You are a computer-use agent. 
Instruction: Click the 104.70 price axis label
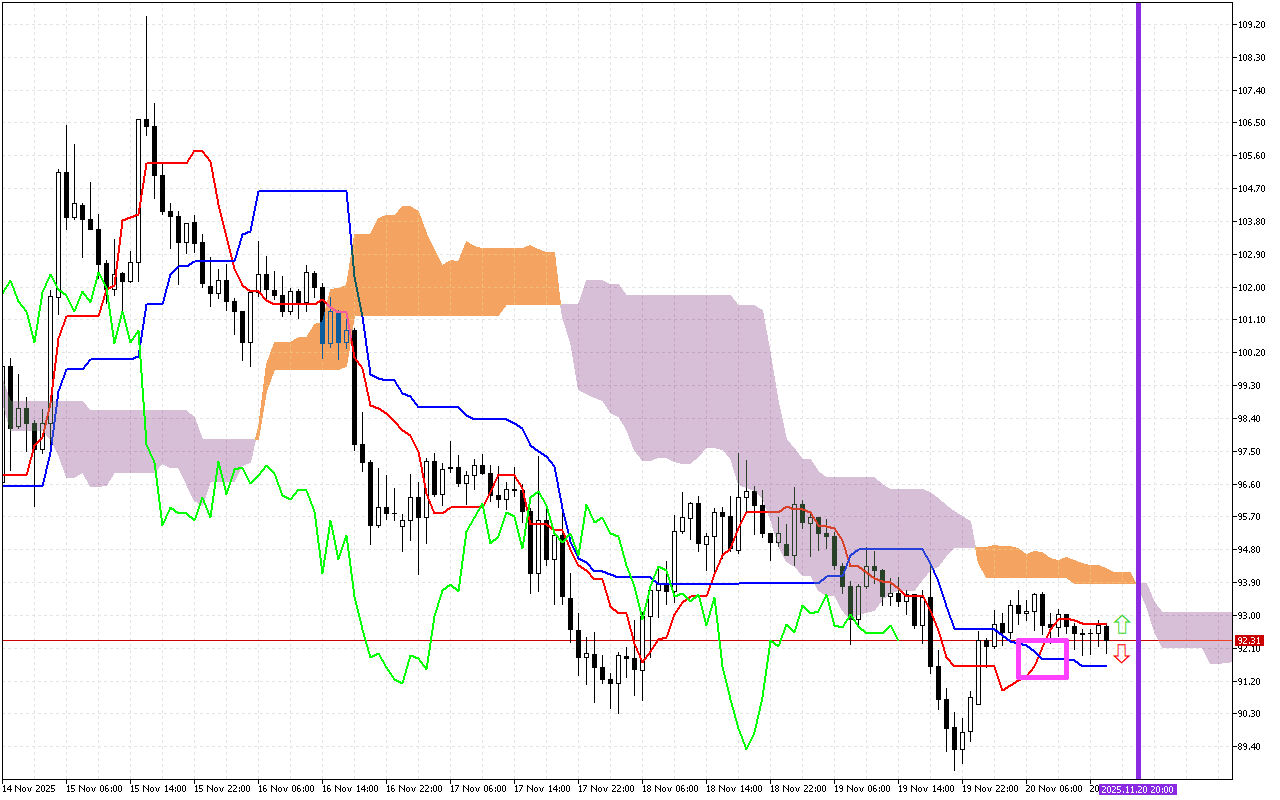click(x=1250, y=189)
